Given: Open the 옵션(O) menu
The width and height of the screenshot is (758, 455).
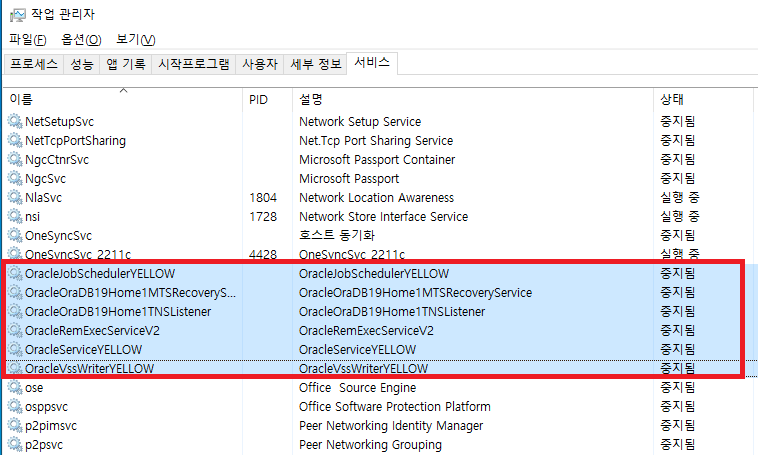Looking at the screenshot, I should [x=81, y=39].
